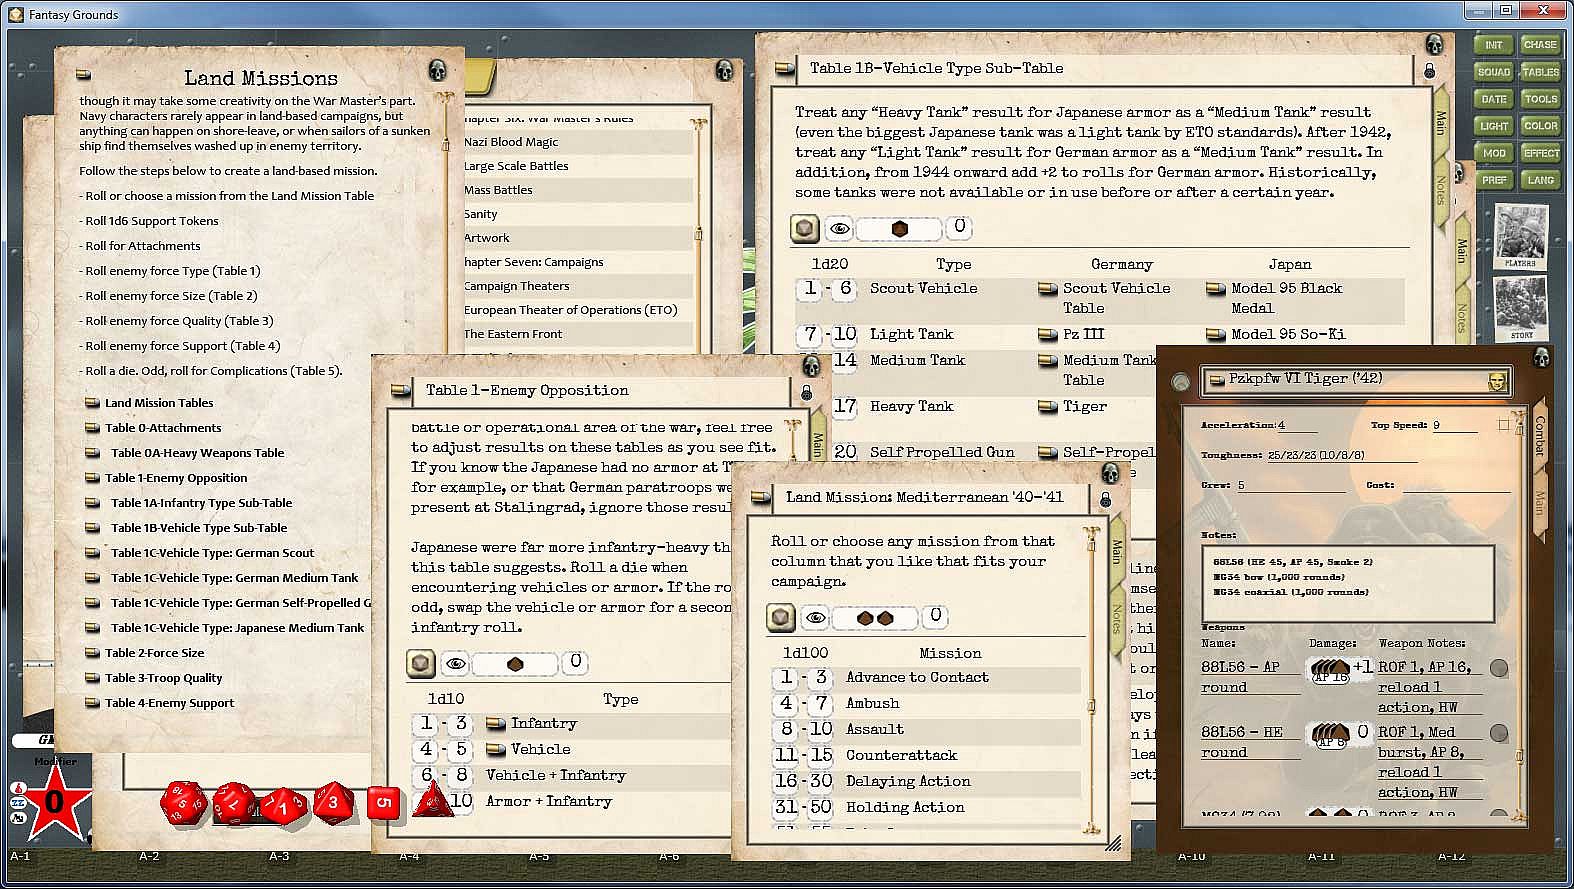The width and height of the screenshot is (1574, 889).
Task: Click Scout Vehicle Table bullet link icon
Action: [x=1047, y=289]
